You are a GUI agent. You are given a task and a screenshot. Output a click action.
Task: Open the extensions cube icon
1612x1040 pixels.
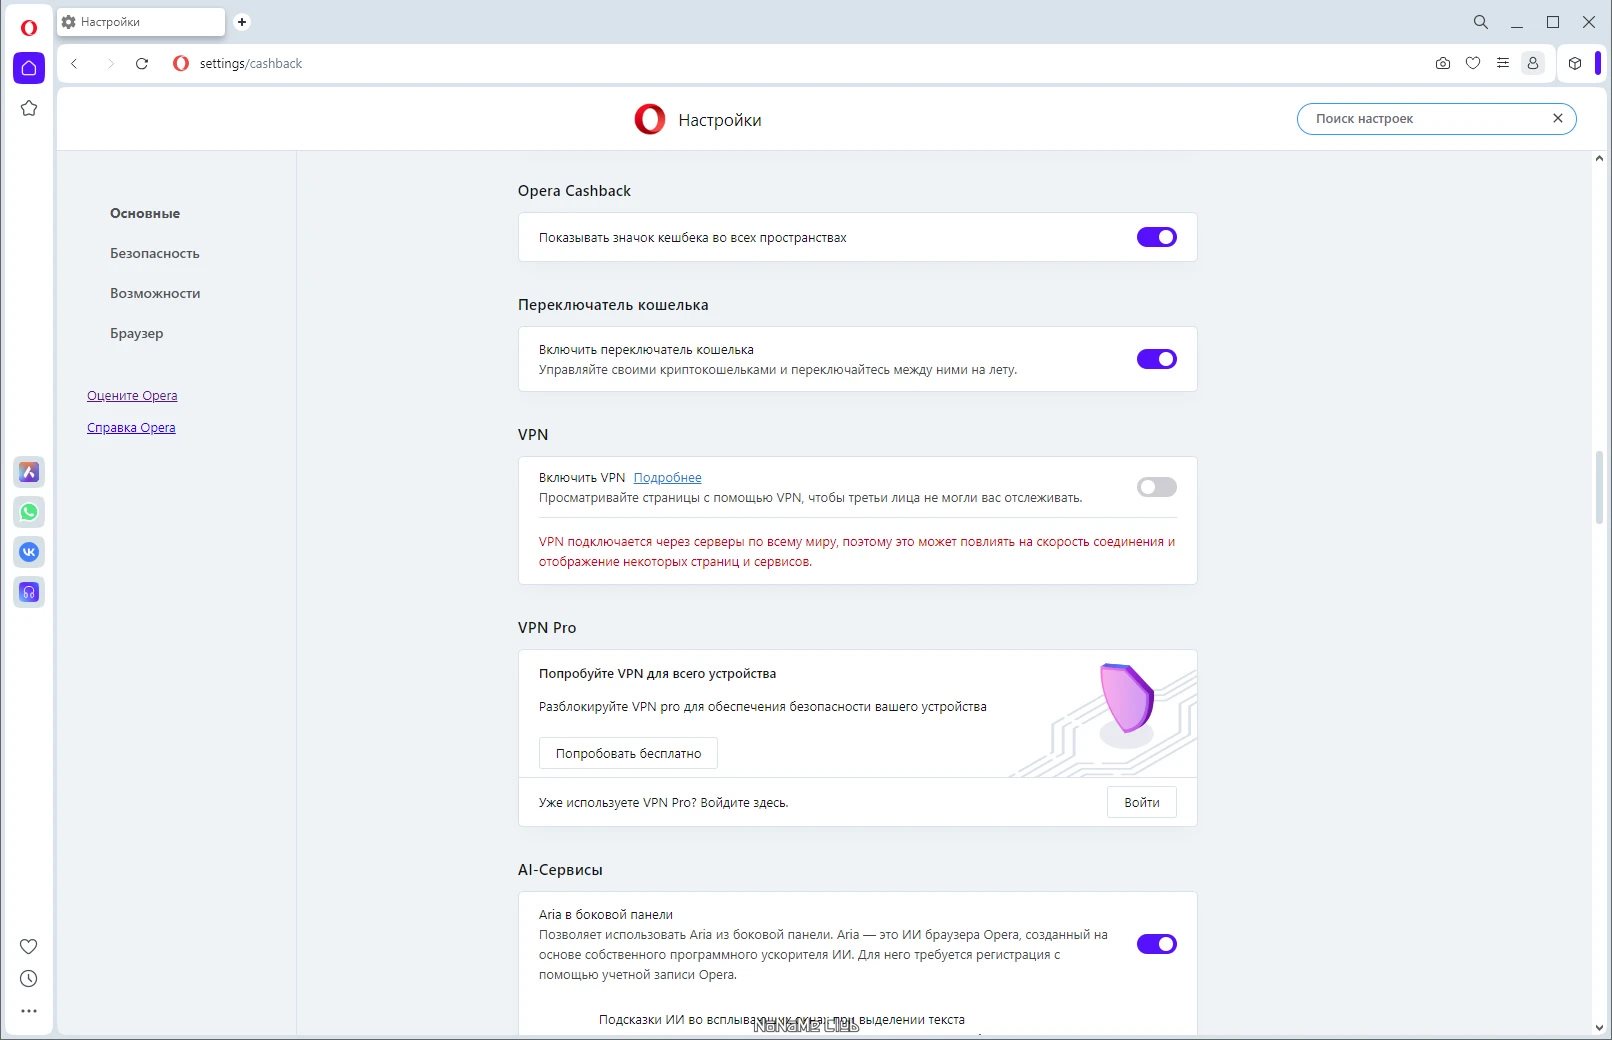1575,63
